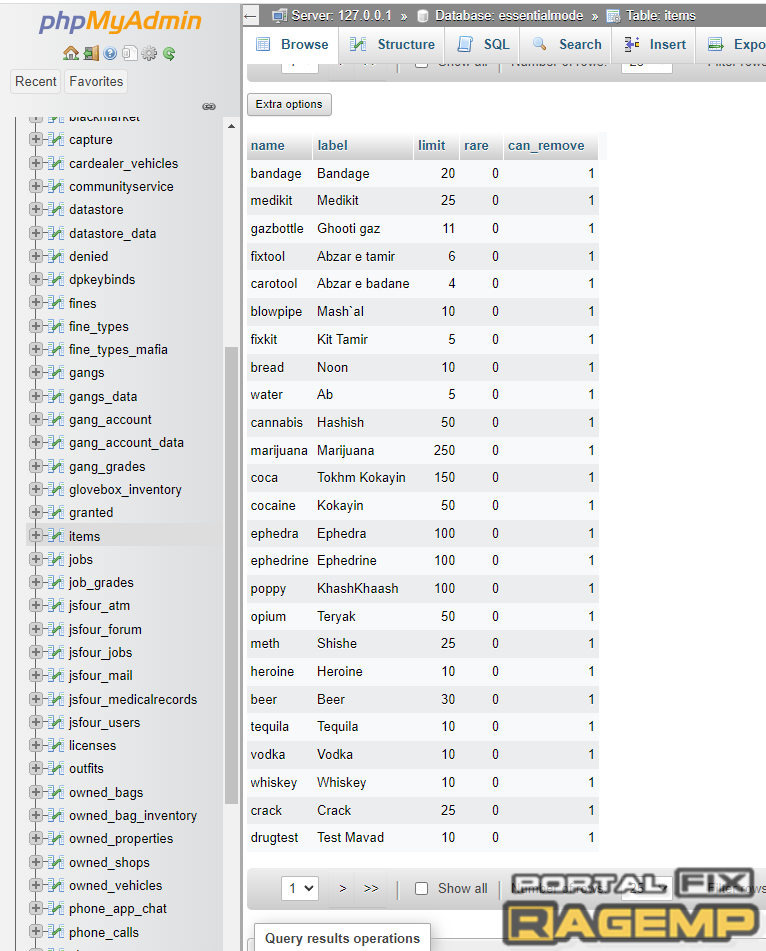Screen dimensions: 766x951
Task: Tick the bottom Show all checkbox
Action: click(x=422, y=889)
